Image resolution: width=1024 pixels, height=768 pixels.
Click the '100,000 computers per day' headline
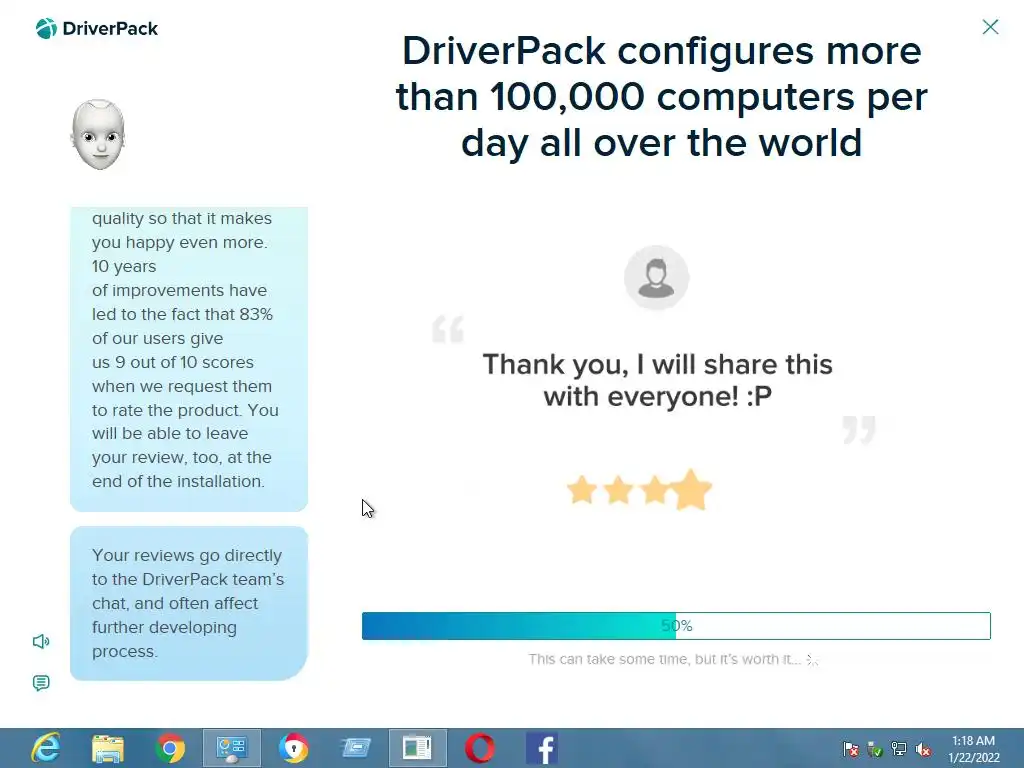pos(661,97)
